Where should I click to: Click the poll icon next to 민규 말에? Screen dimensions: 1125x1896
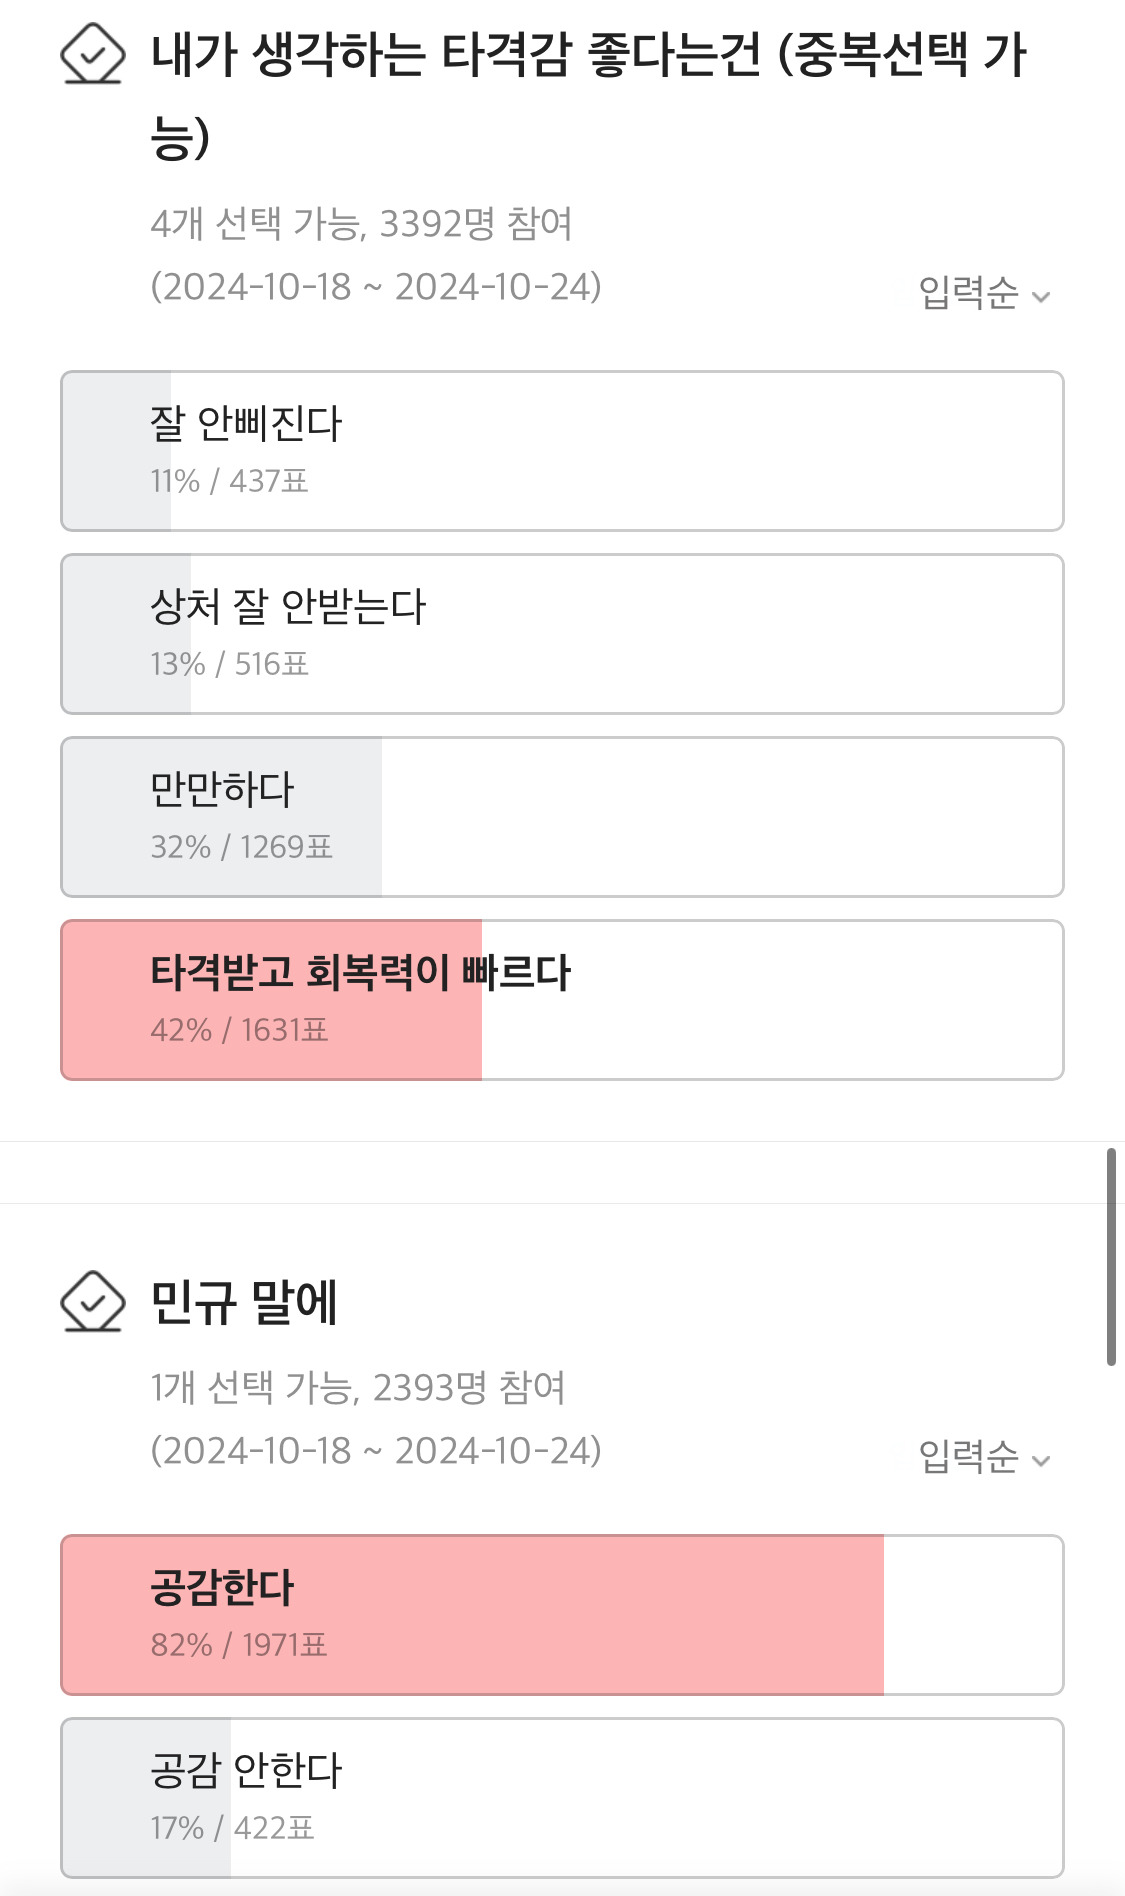(93, 1301)
